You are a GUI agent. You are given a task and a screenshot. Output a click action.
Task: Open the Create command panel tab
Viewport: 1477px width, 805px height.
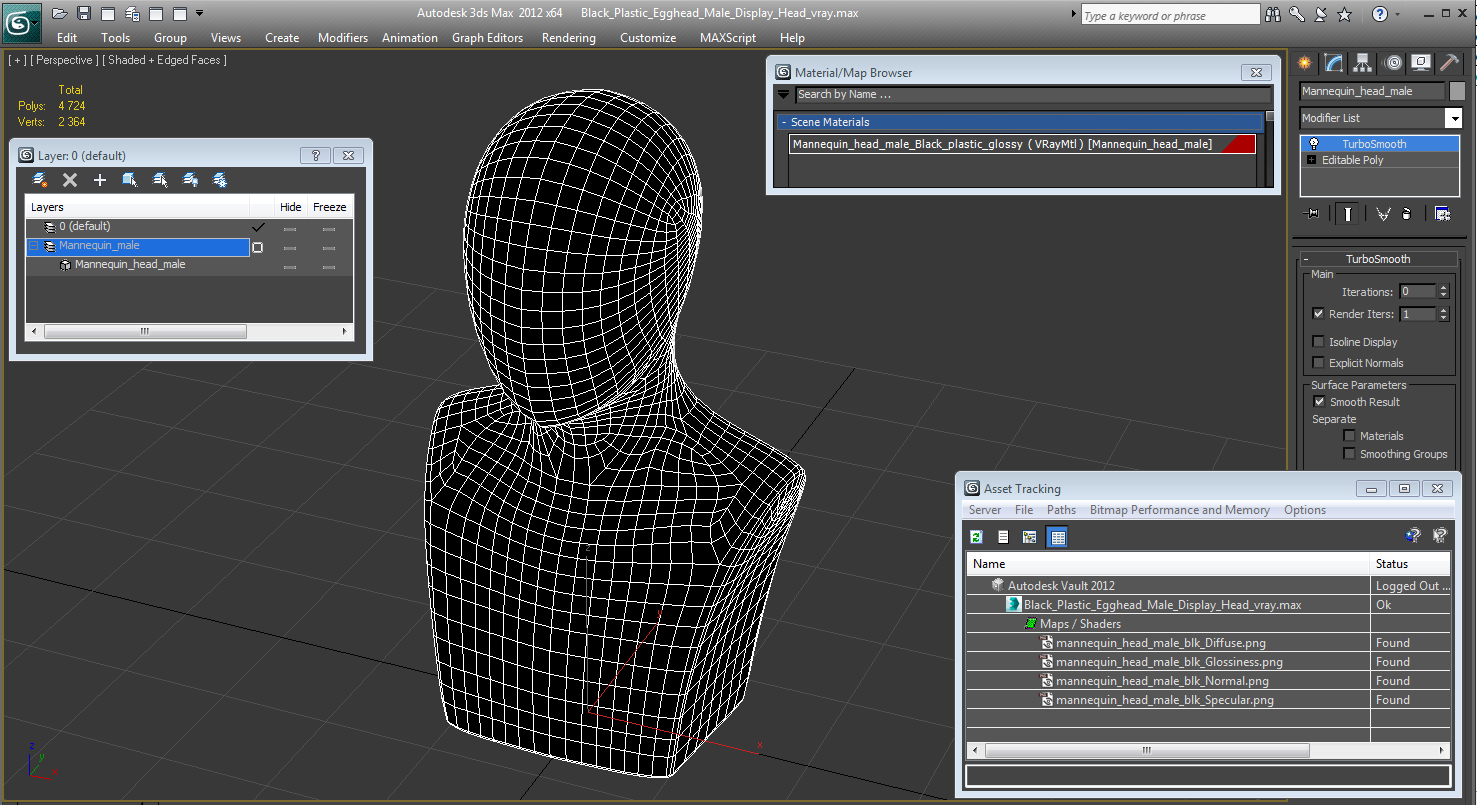tap(1305, 63)
